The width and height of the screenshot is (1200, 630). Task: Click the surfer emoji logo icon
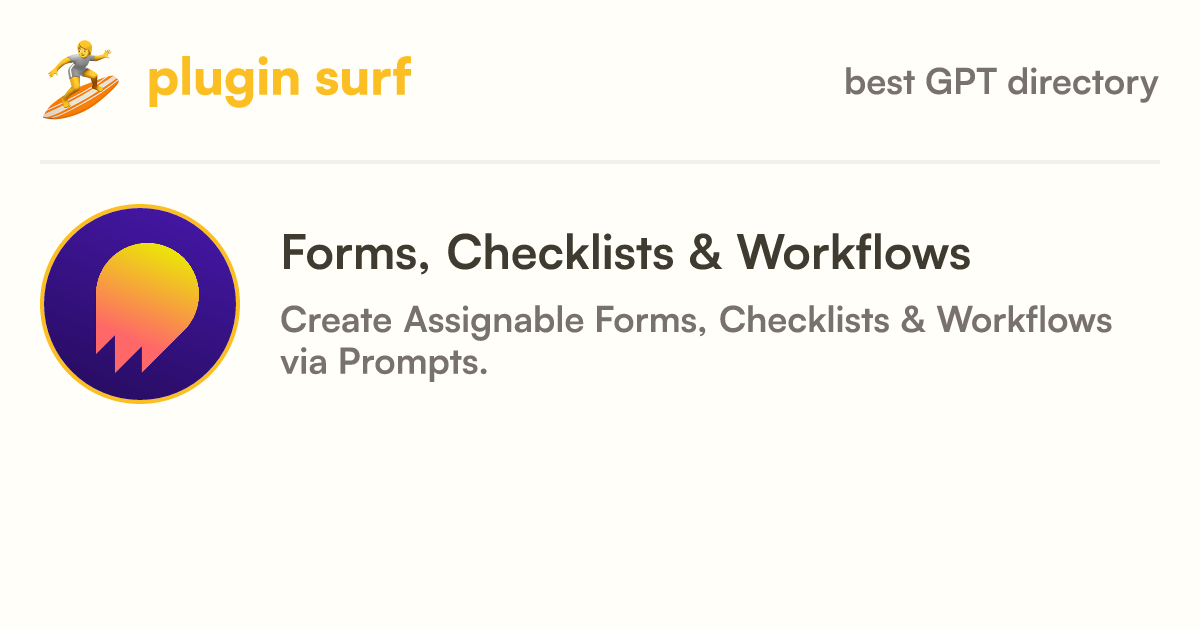pyautogui.click(x=80, y=80)
